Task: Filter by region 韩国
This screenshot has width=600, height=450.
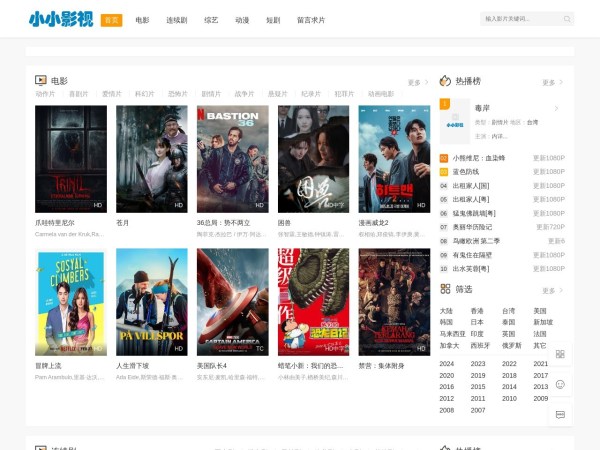Action: 446,322
